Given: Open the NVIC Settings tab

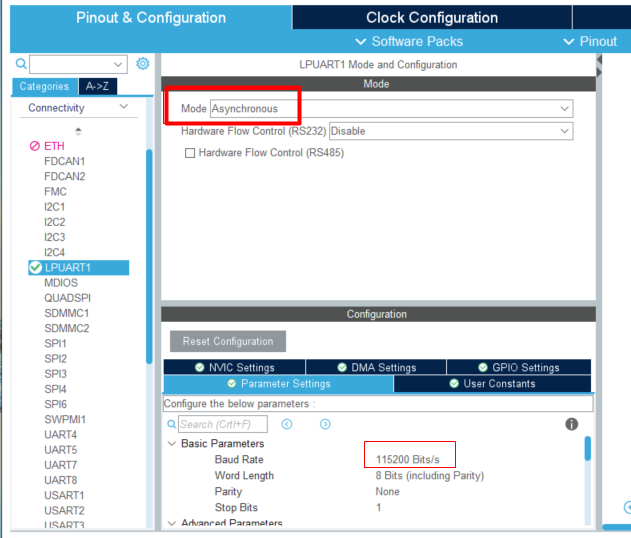Looking at the screenshot, I should [x=234, y=367].
